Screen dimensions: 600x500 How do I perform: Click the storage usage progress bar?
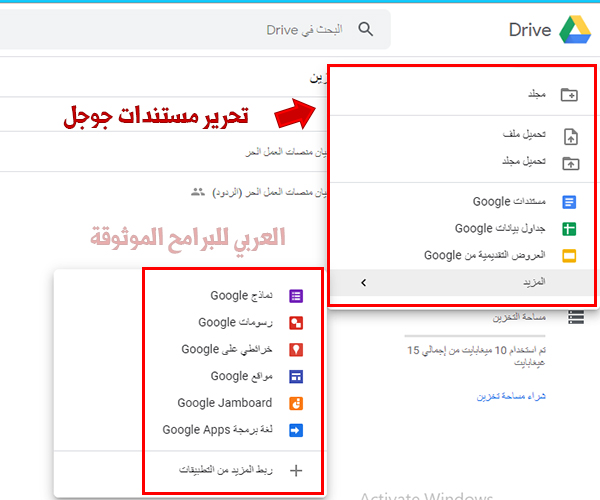474,336
